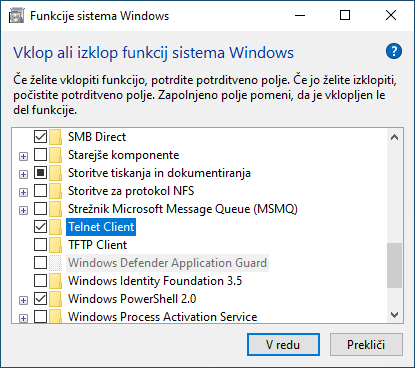Select Windows Process Activation Service label
415x368 pixels.
click(162, 317)
